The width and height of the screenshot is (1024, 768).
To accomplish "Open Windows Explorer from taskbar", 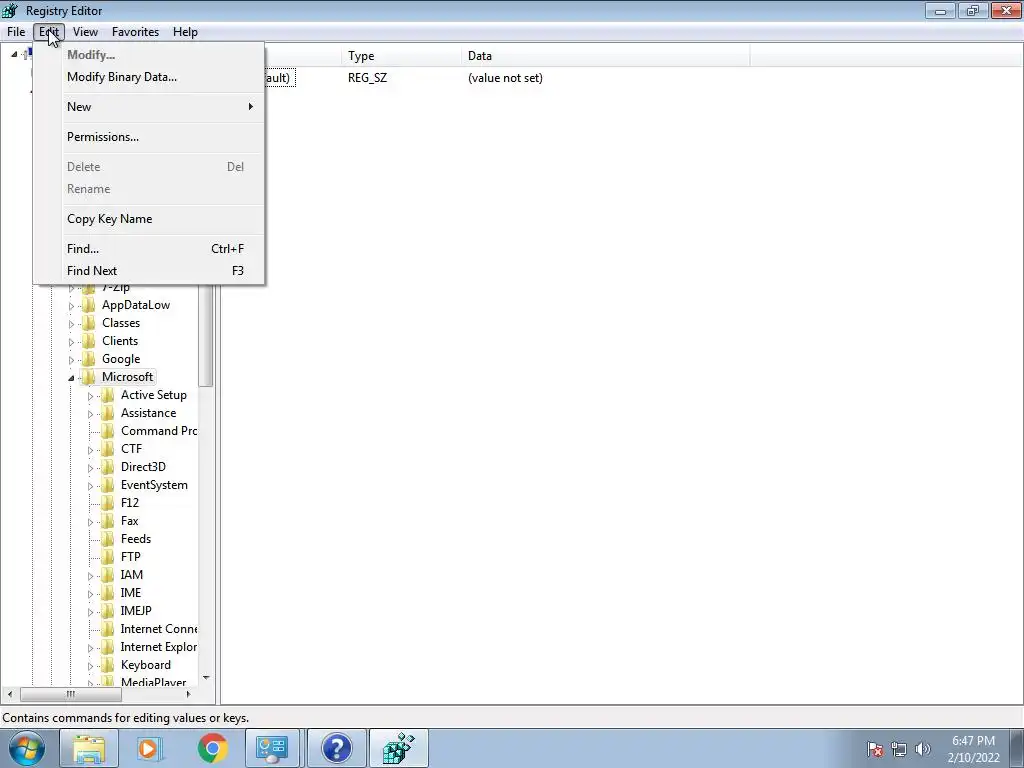I will click(89, 748).
